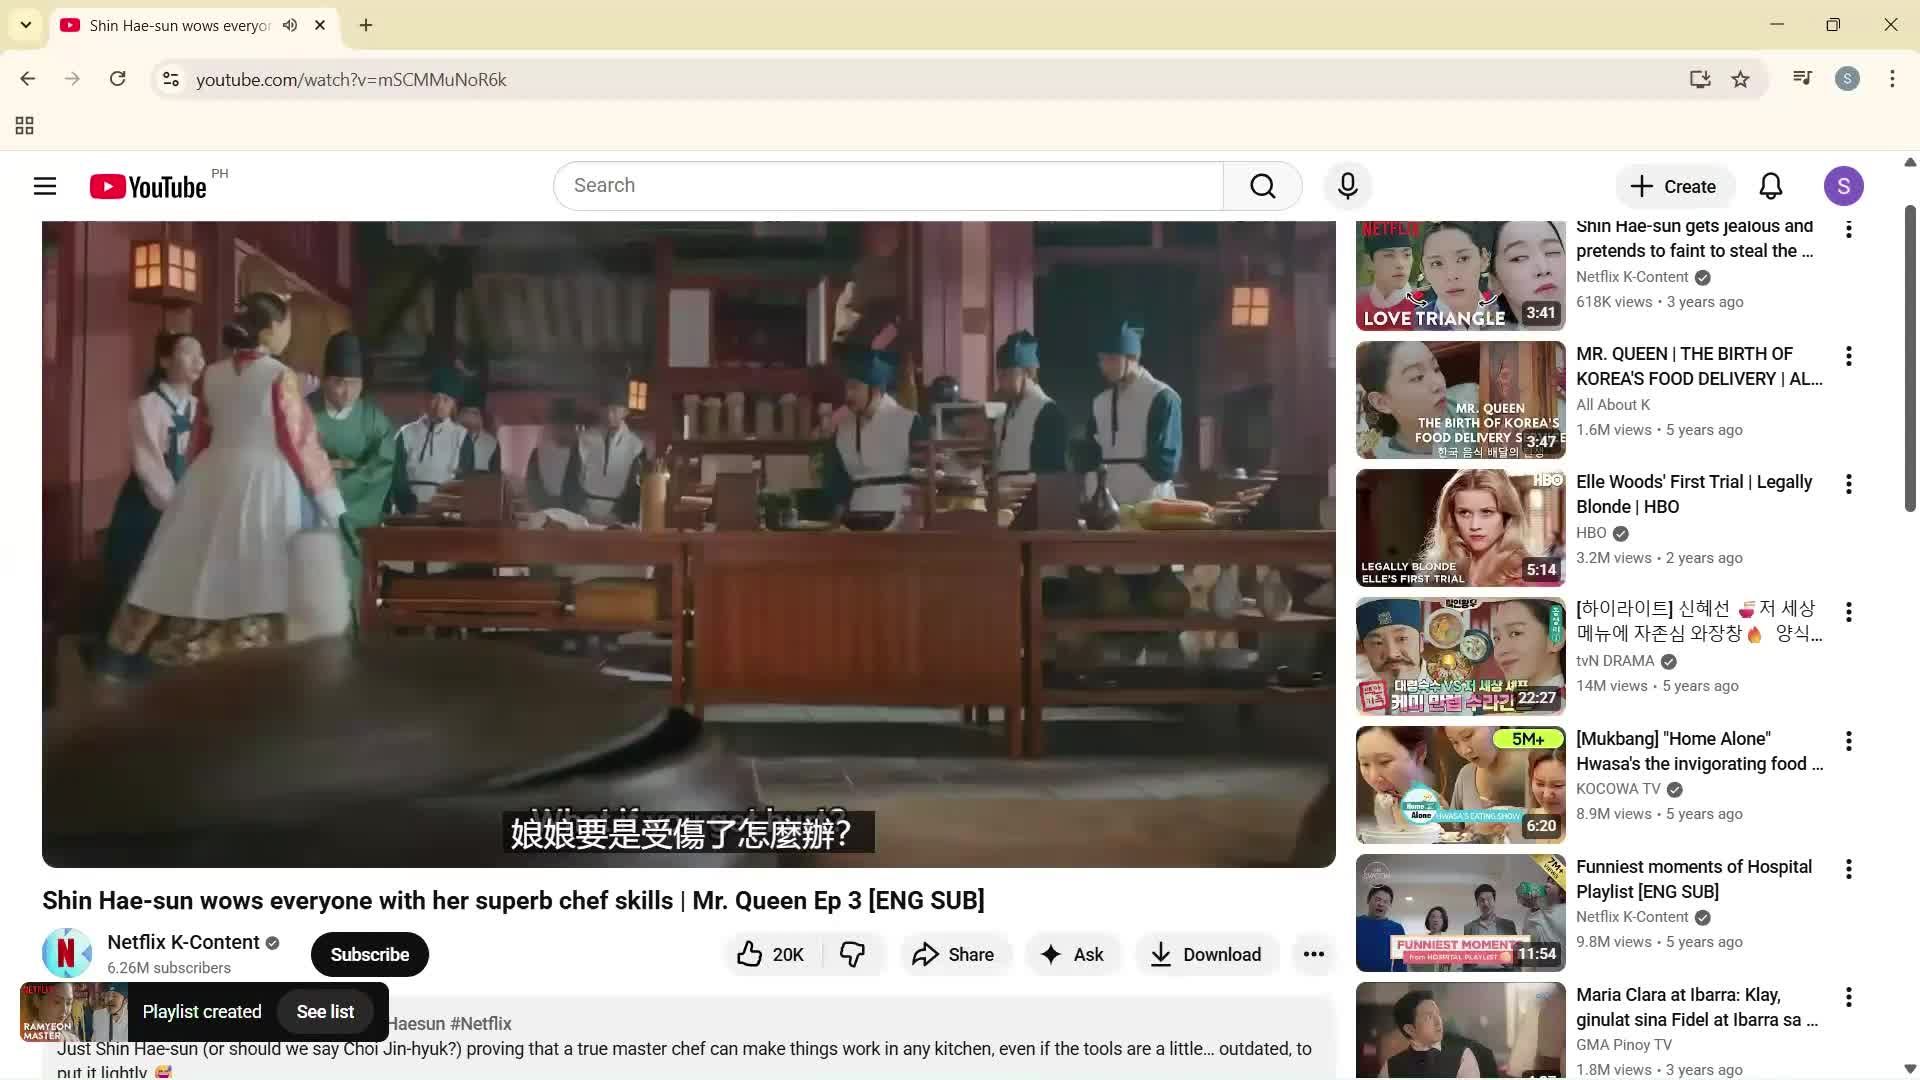The width and height of the screenshot is (1920, 1080).
Task: Open the Hwasa mukbang video thumbnail
Action: pos(1459,784)
